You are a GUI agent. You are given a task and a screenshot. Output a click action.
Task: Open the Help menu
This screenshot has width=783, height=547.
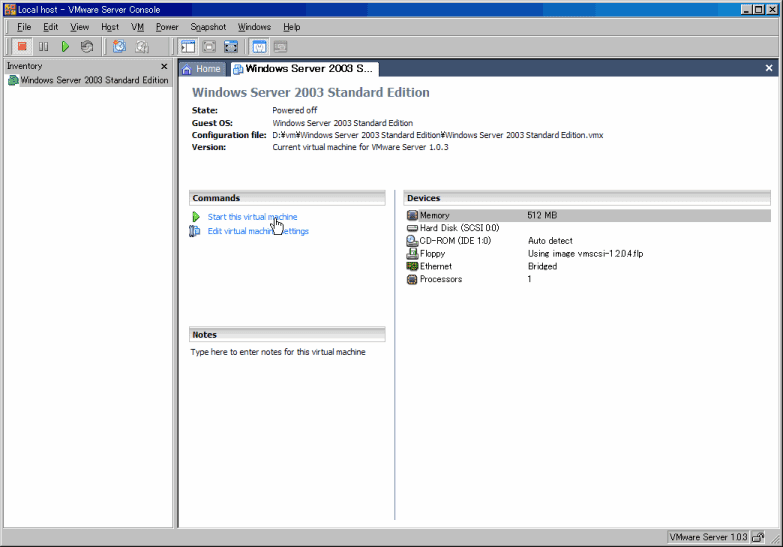pos(292,27)
